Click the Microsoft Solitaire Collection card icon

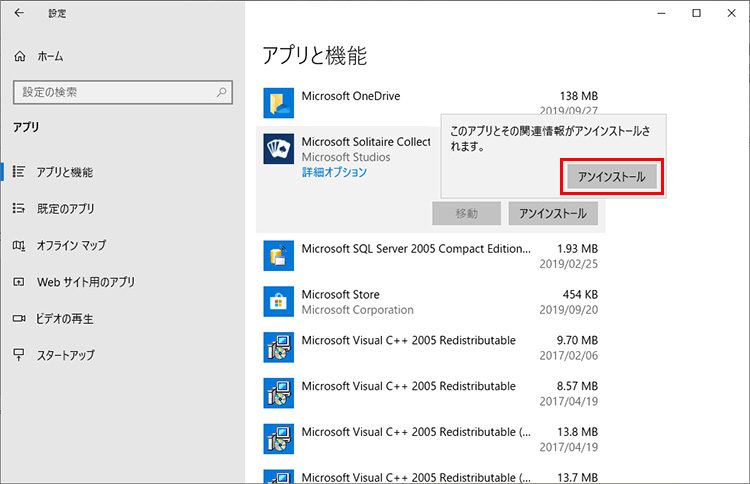click(277, 151)
